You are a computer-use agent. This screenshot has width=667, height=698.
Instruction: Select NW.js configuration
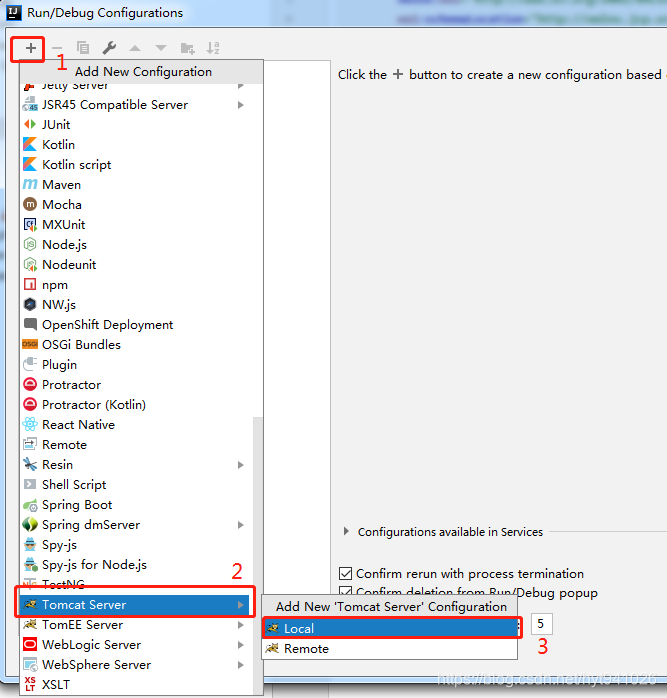141,305
